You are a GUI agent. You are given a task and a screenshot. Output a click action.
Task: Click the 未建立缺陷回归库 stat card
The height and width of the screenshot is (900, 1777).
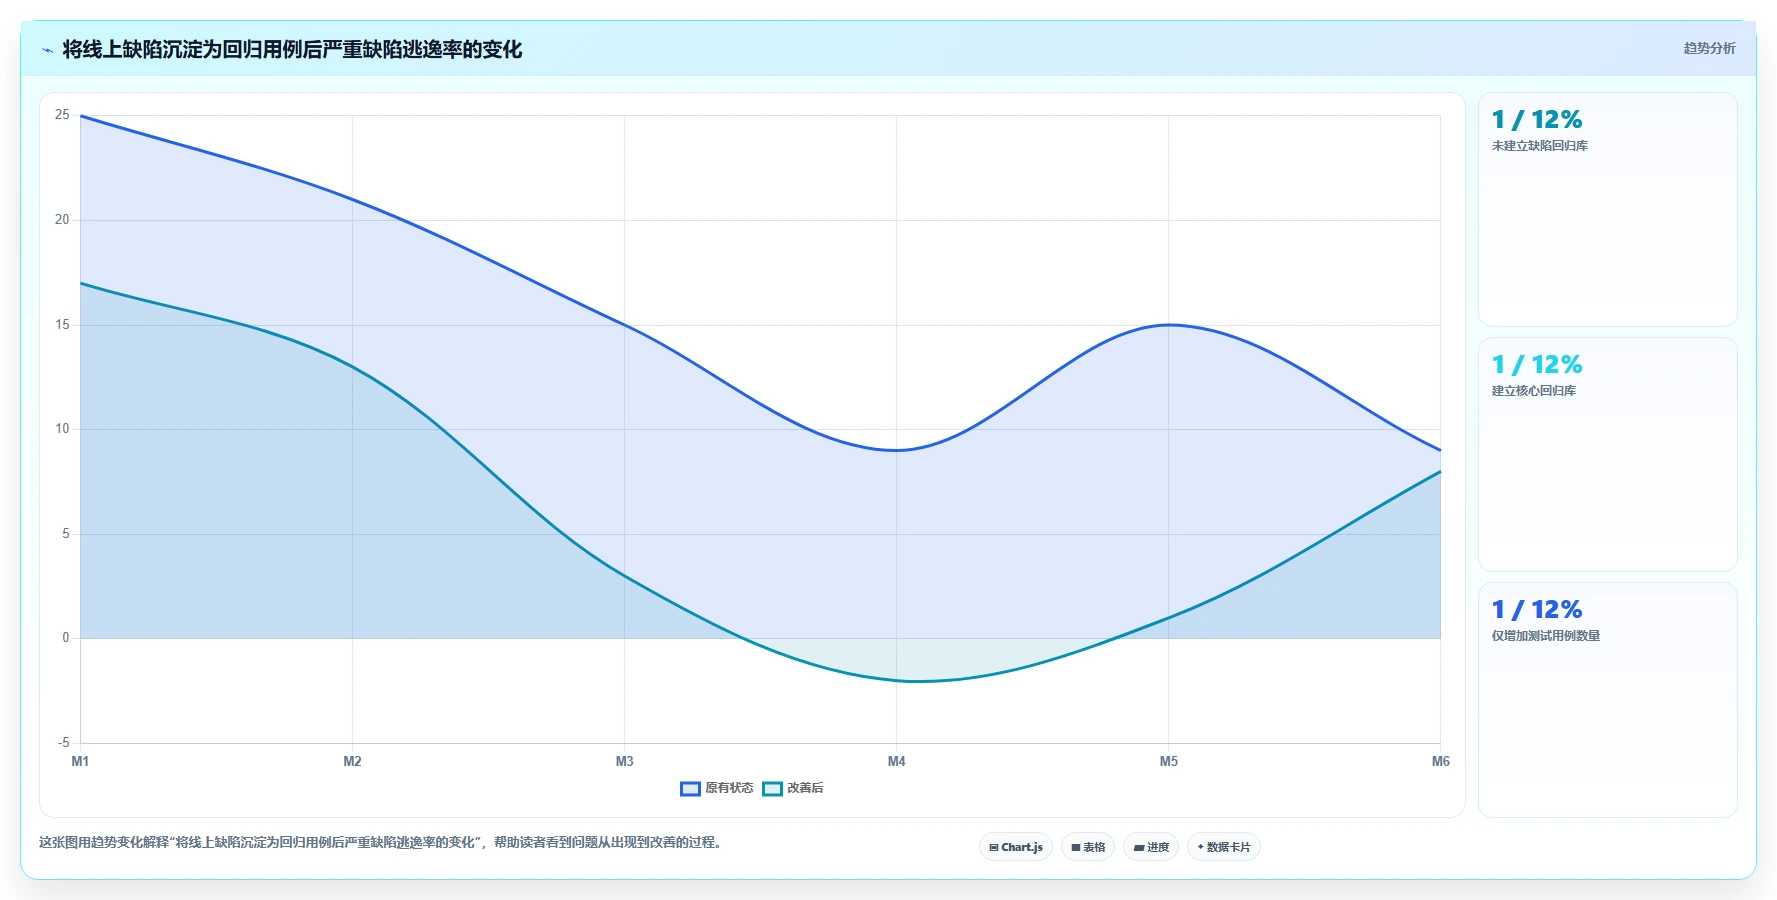point(1607,209)
